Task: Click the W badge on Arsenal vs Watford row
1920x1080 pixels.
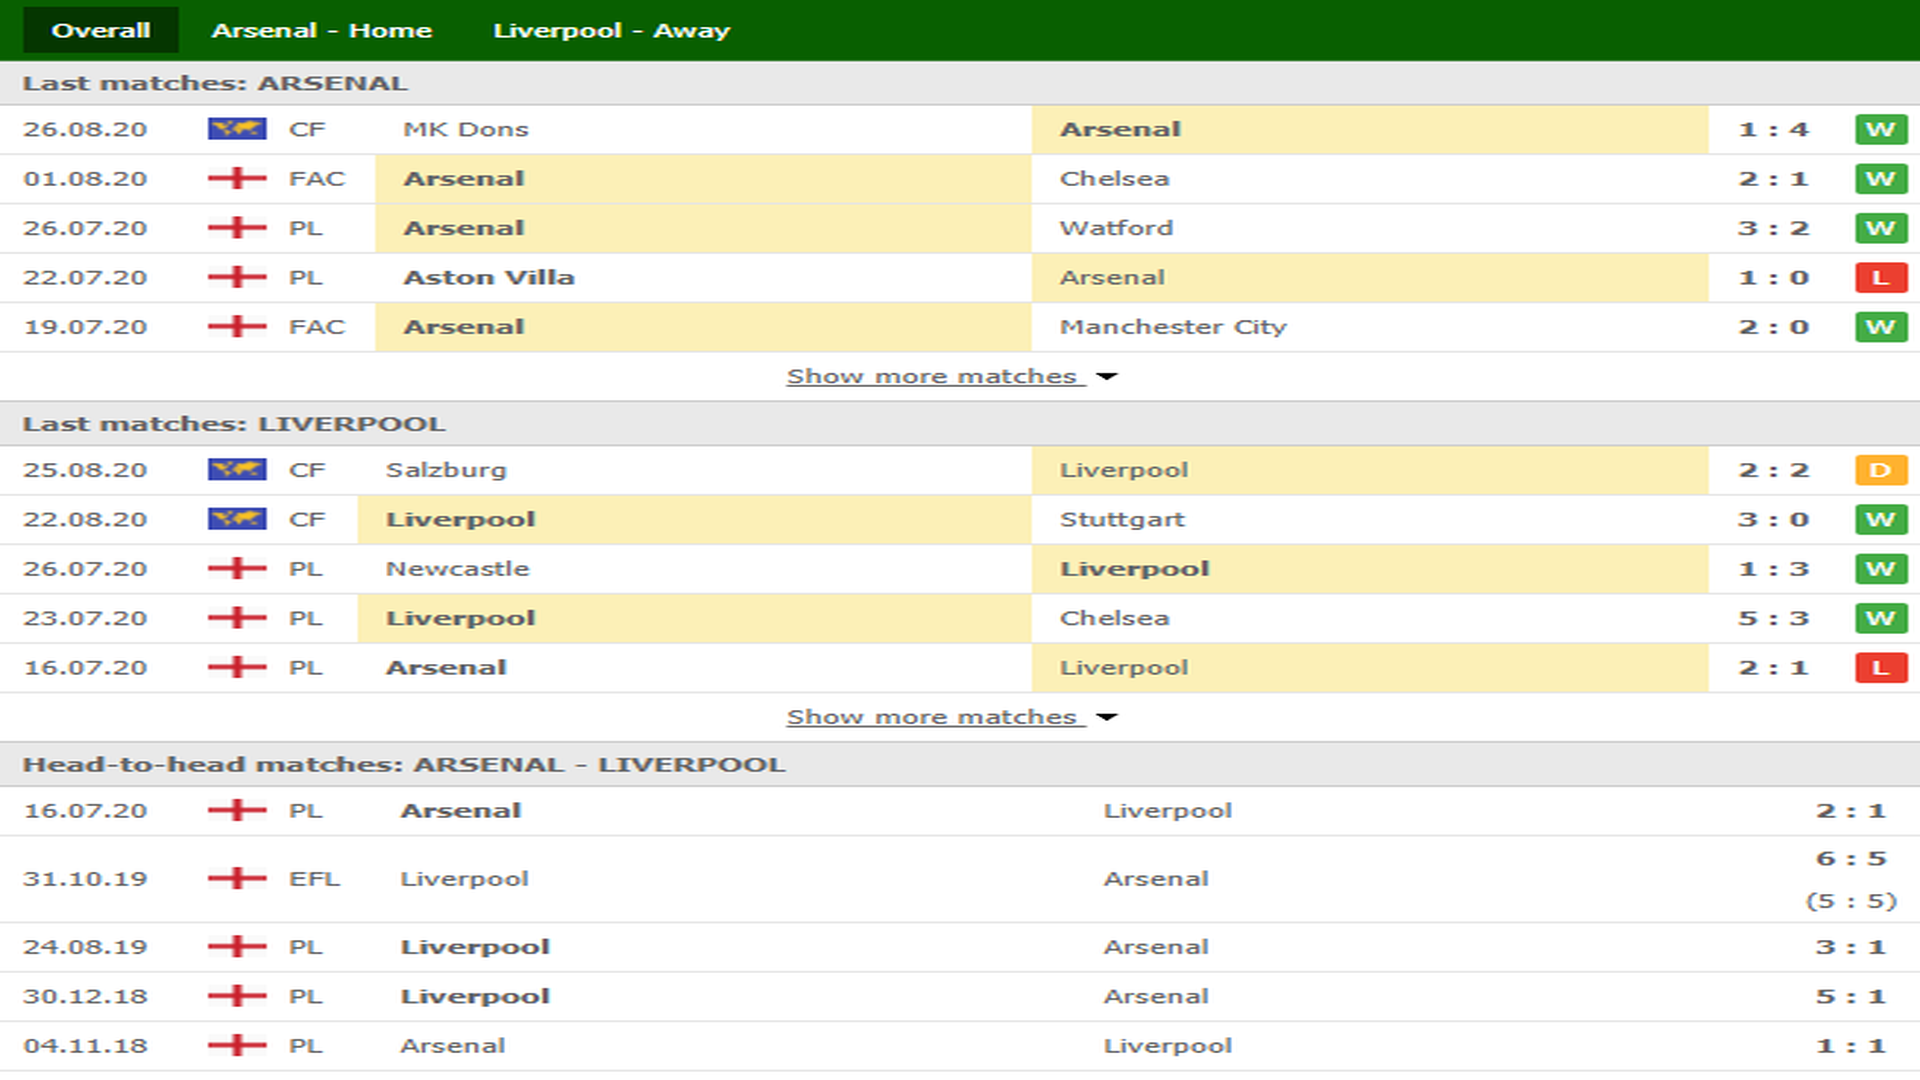Action: [1881, 228]
